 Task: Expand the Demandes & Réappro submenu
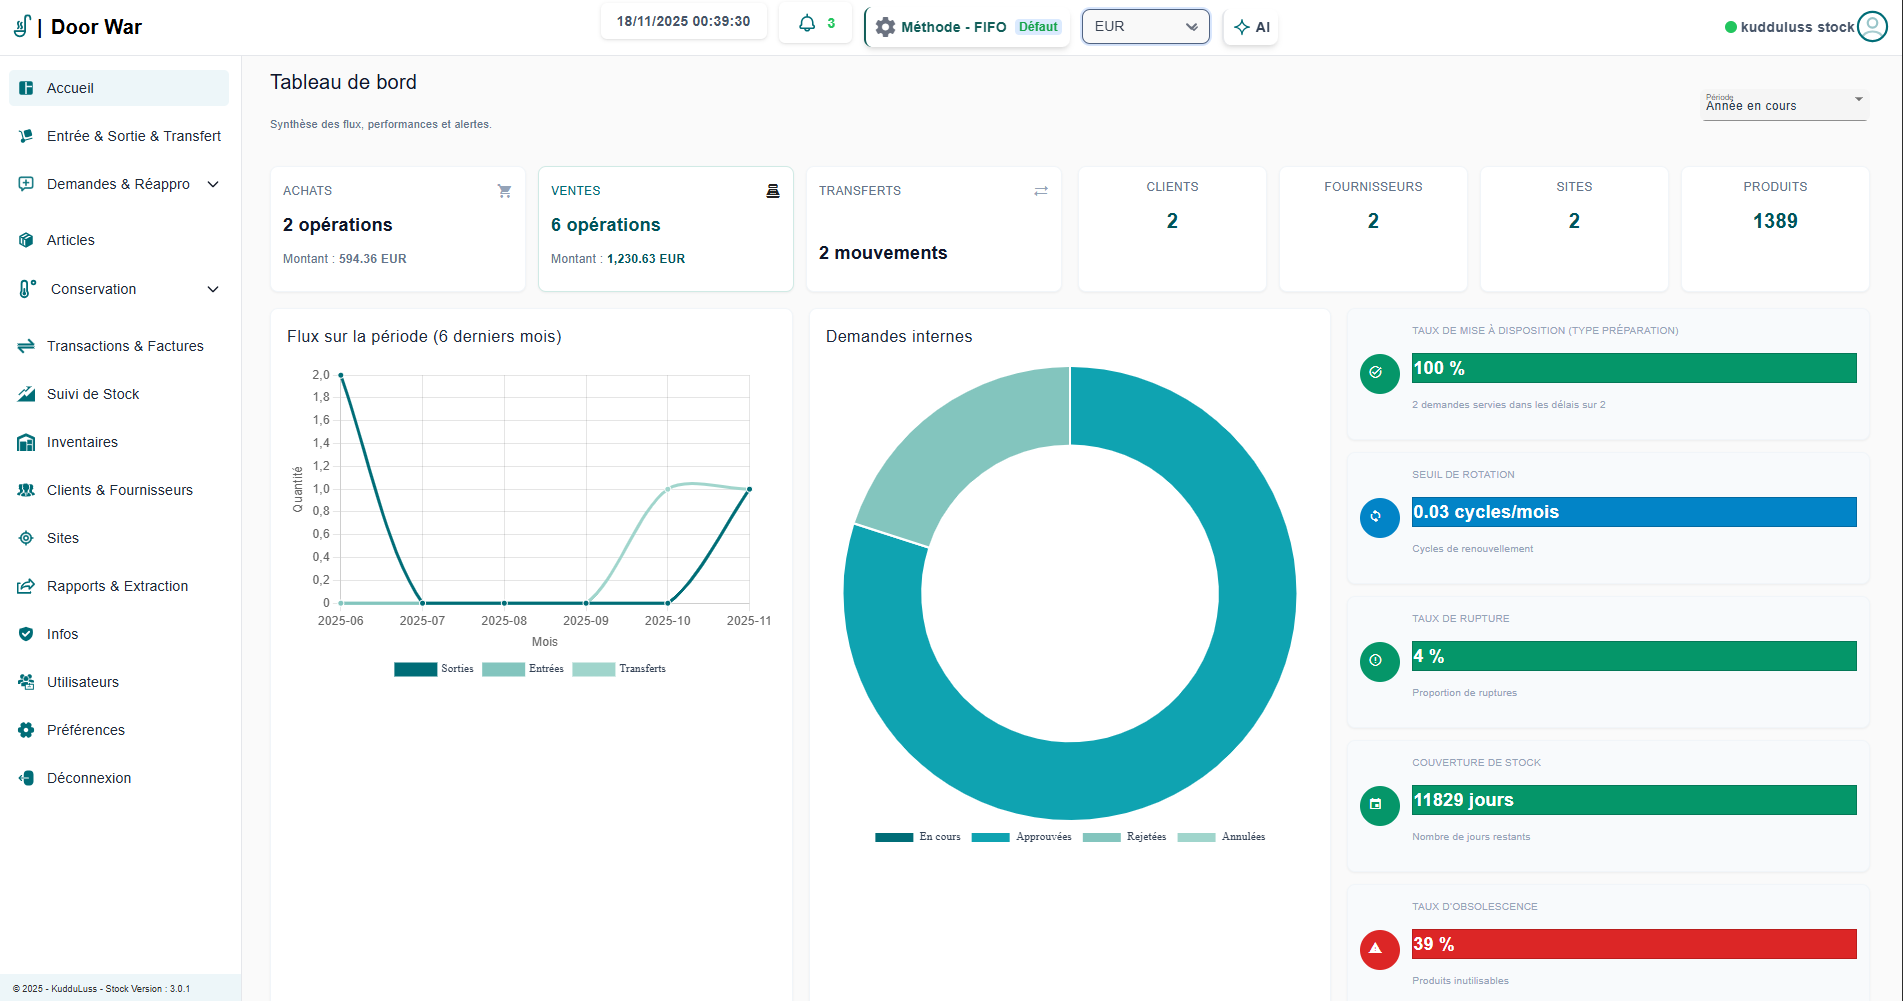tap(120, 184)
